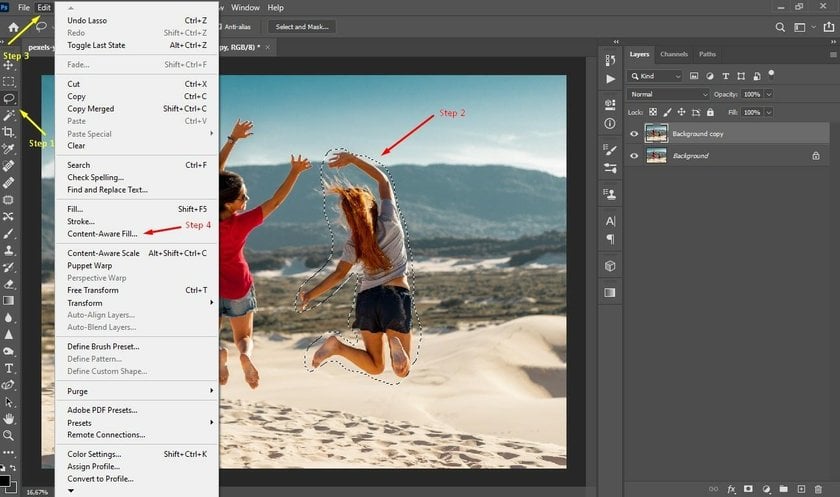Viewport: 840px width, 497px height.
Task: Open the 3D panel cube icon
Action: click(610, 266)
